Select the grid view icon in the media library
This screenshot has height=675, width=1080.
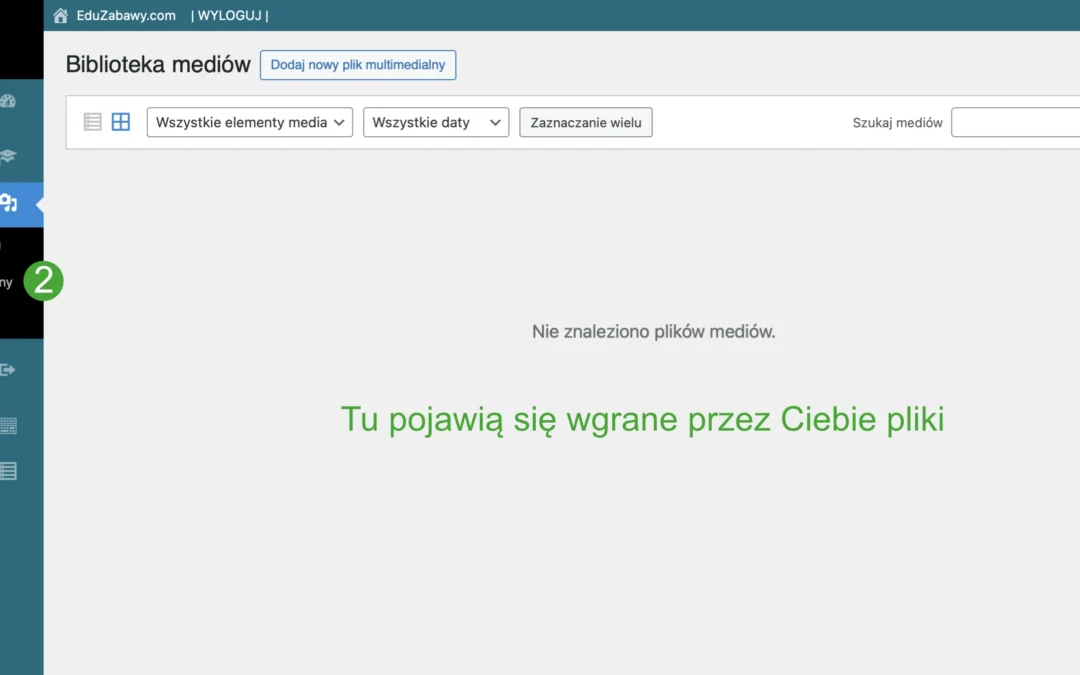tap(120, 121)
